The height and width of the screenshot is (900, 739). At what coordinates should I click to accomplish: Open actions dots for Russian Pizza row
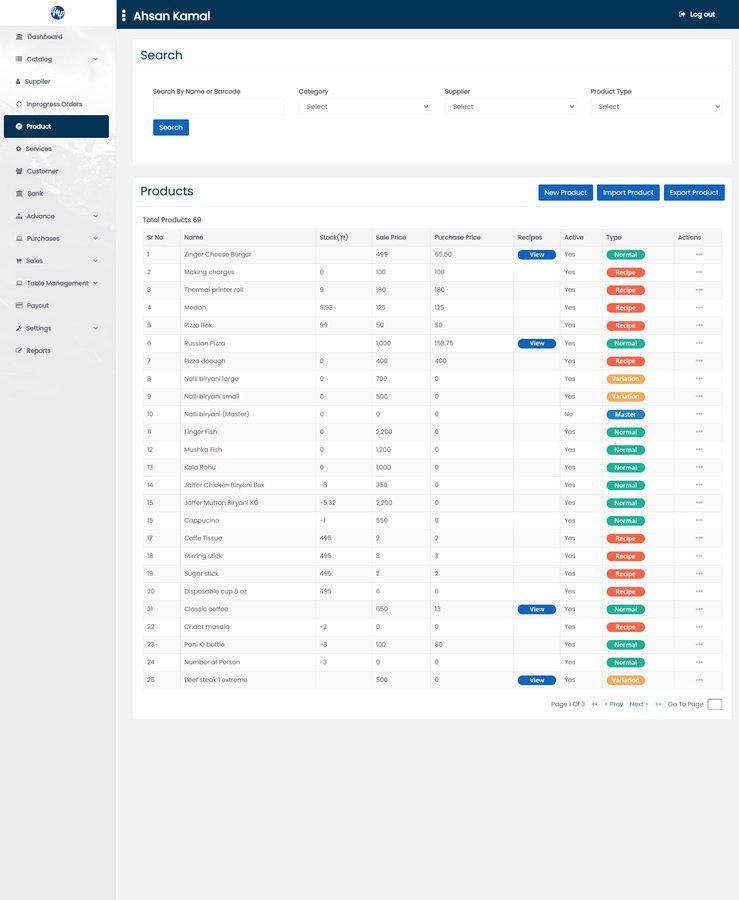tap(699, 343)
